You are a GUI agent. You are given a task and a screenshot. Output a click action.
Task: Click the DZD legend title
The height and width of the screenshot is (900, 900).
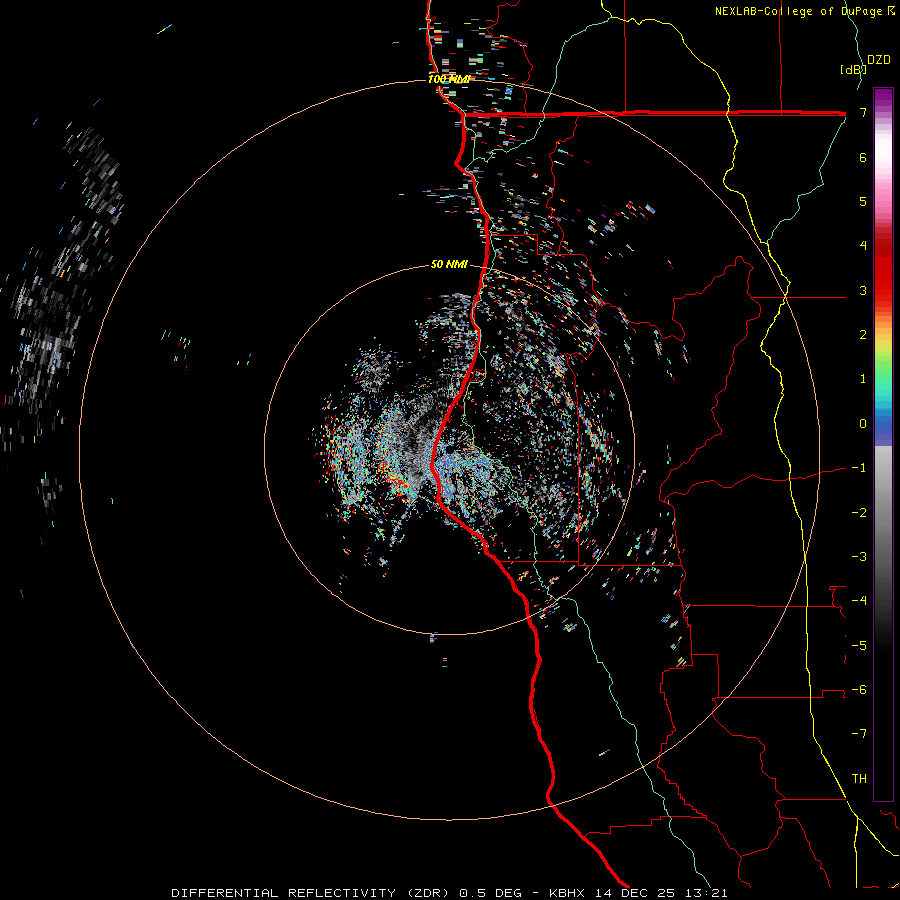(879, 60)
